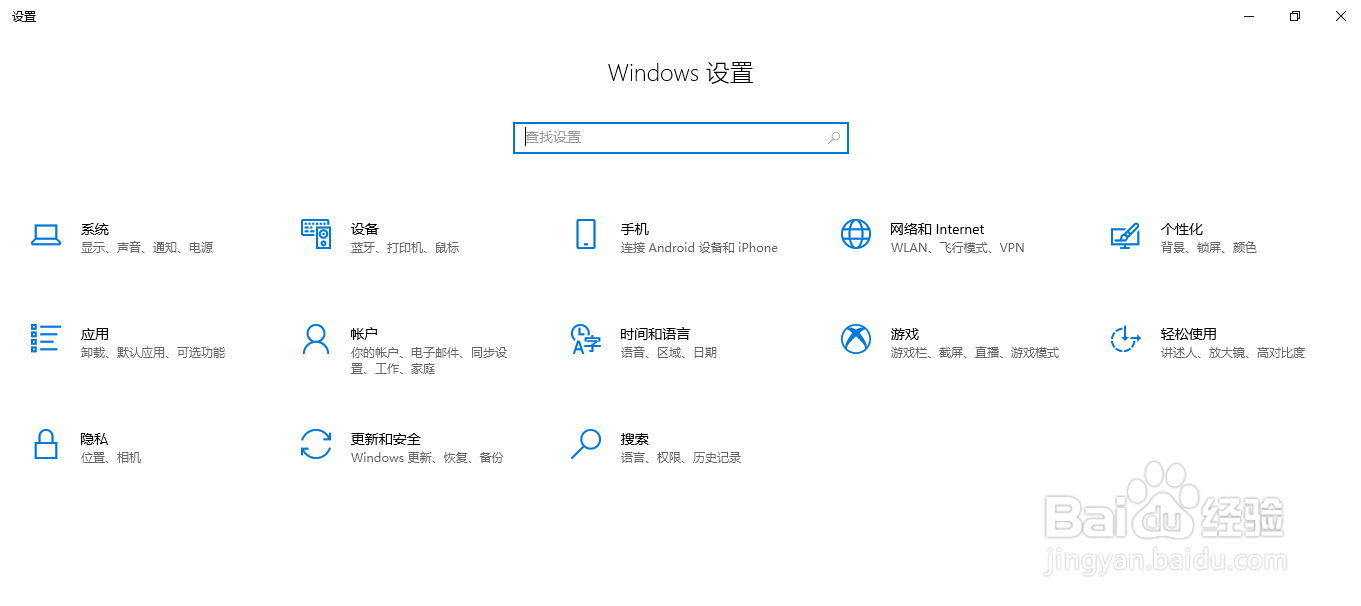The width and height of the screenshot is (1361, 606).
Task: Open the 应用 settings title
Action: [x=95, y=334]
